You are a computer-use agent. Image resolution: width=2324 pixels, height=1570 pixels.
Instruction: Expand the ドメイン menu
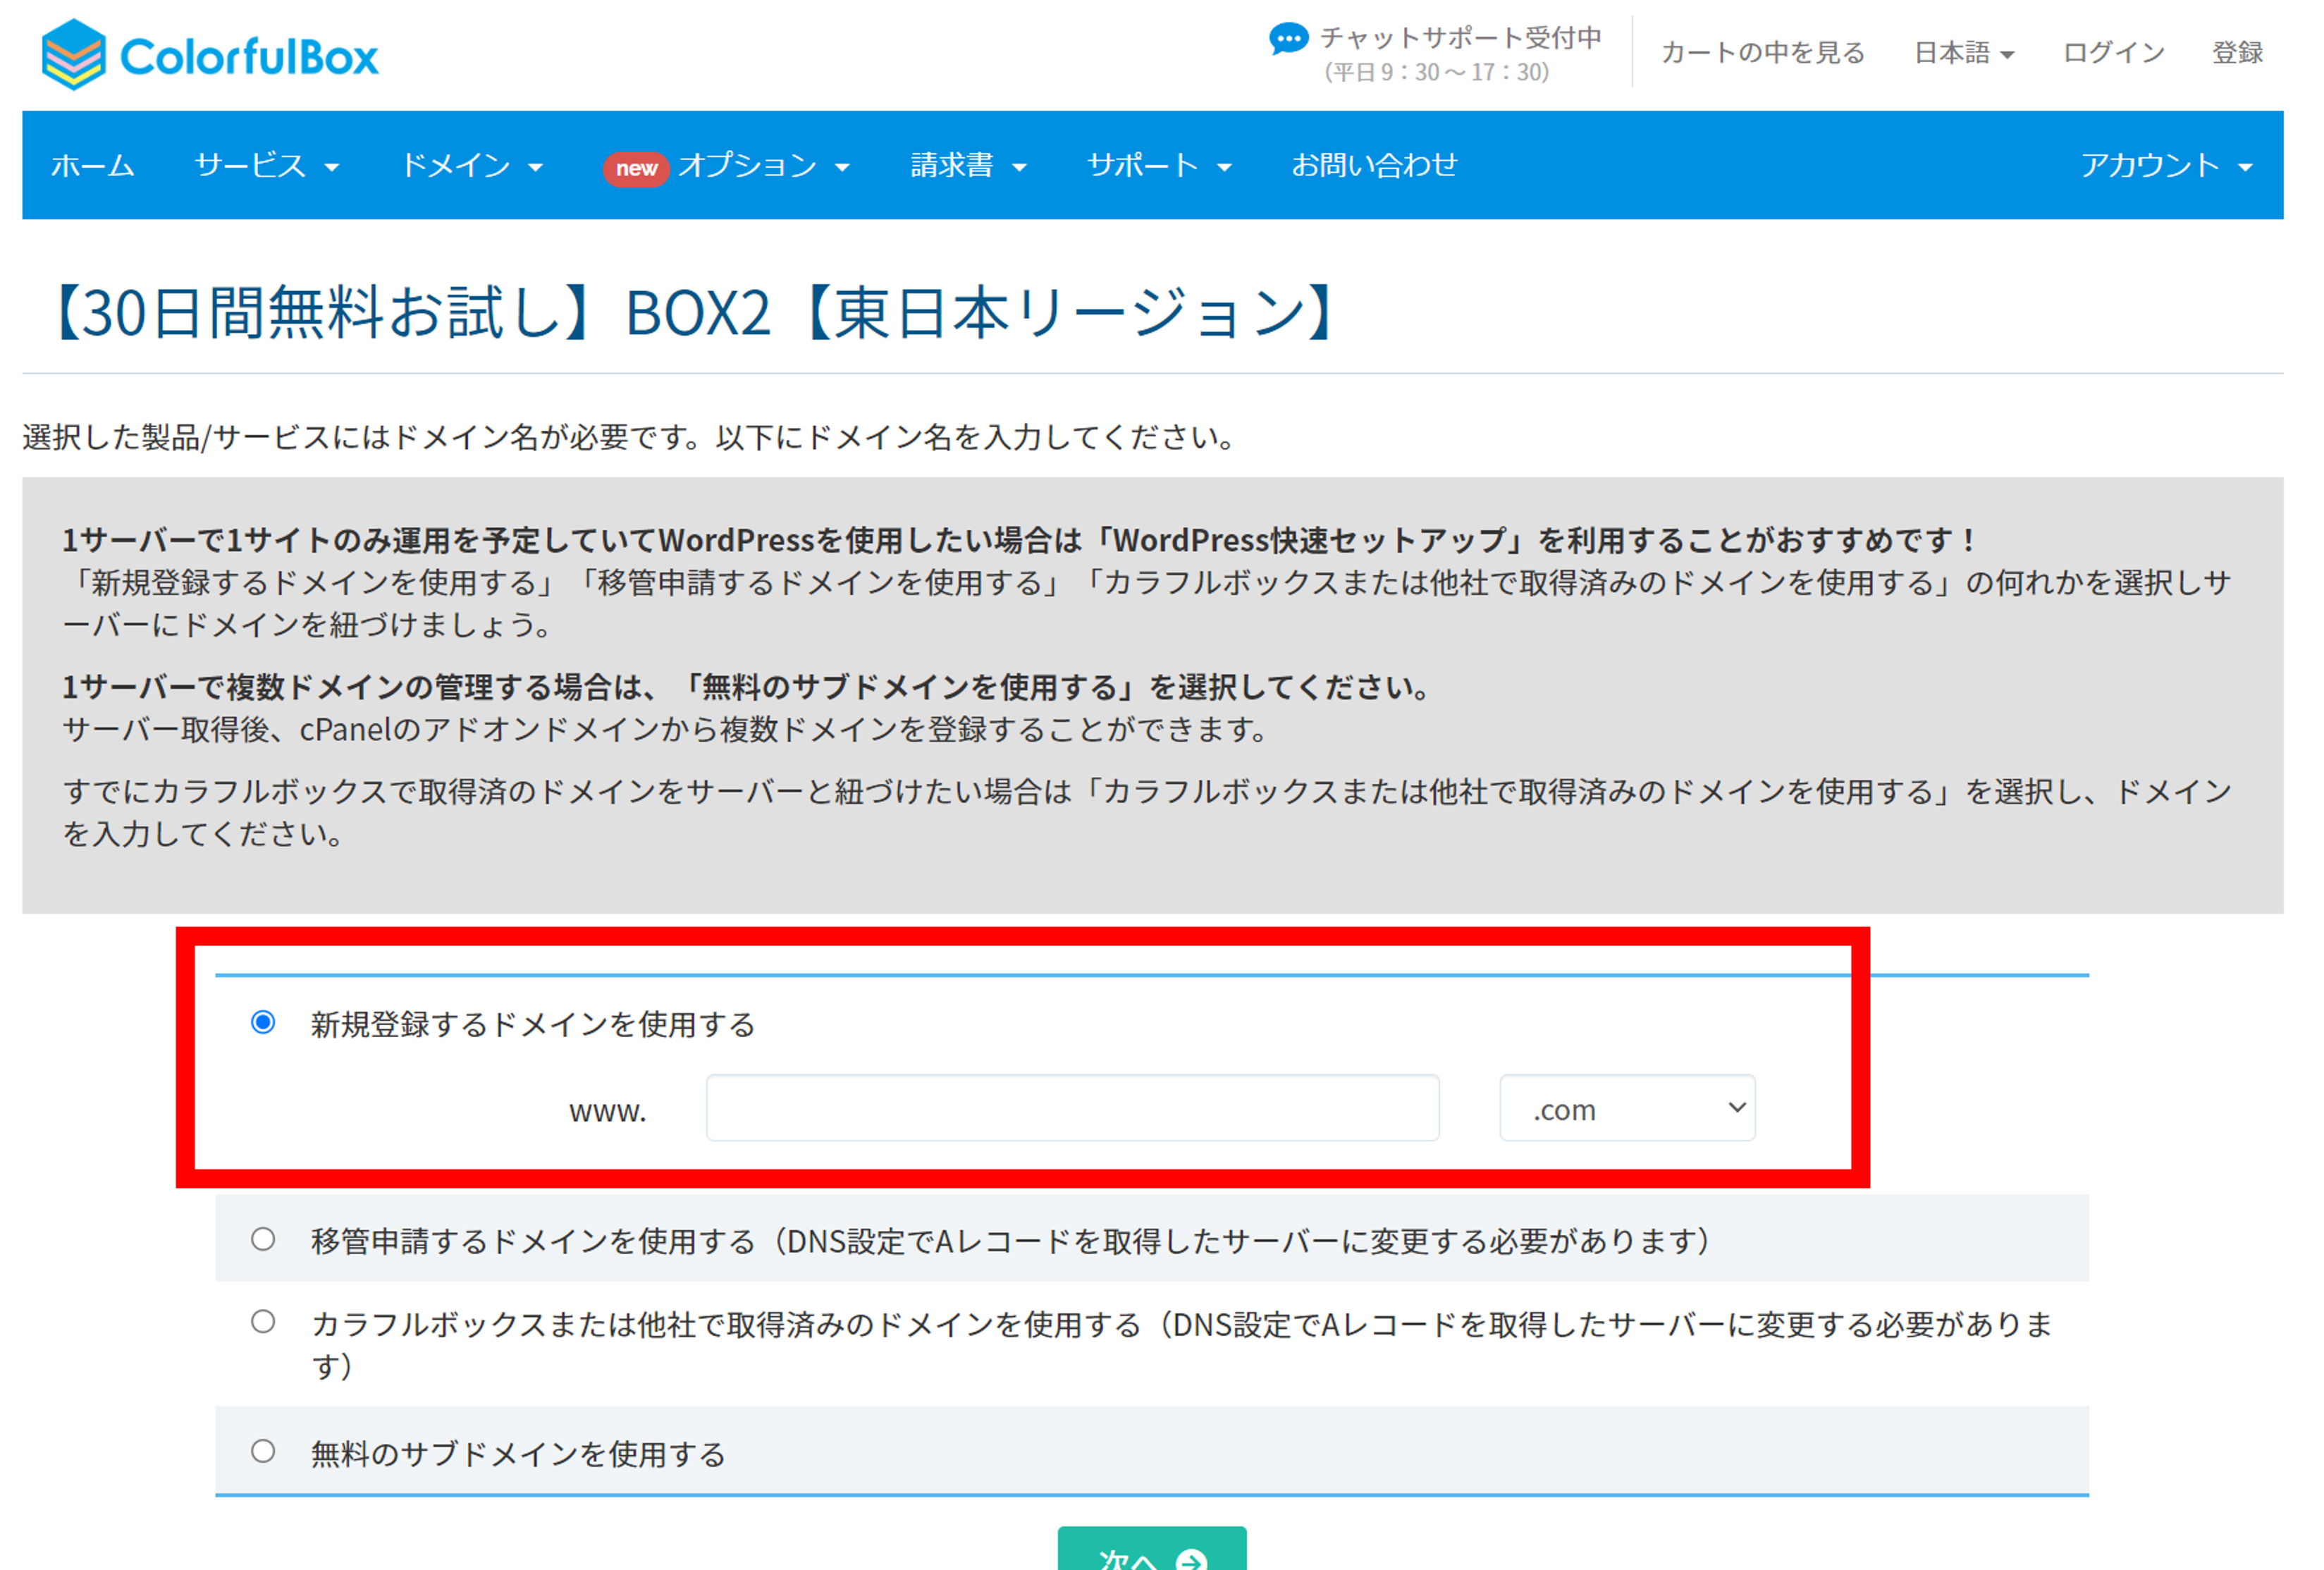[x=472, y=165]
